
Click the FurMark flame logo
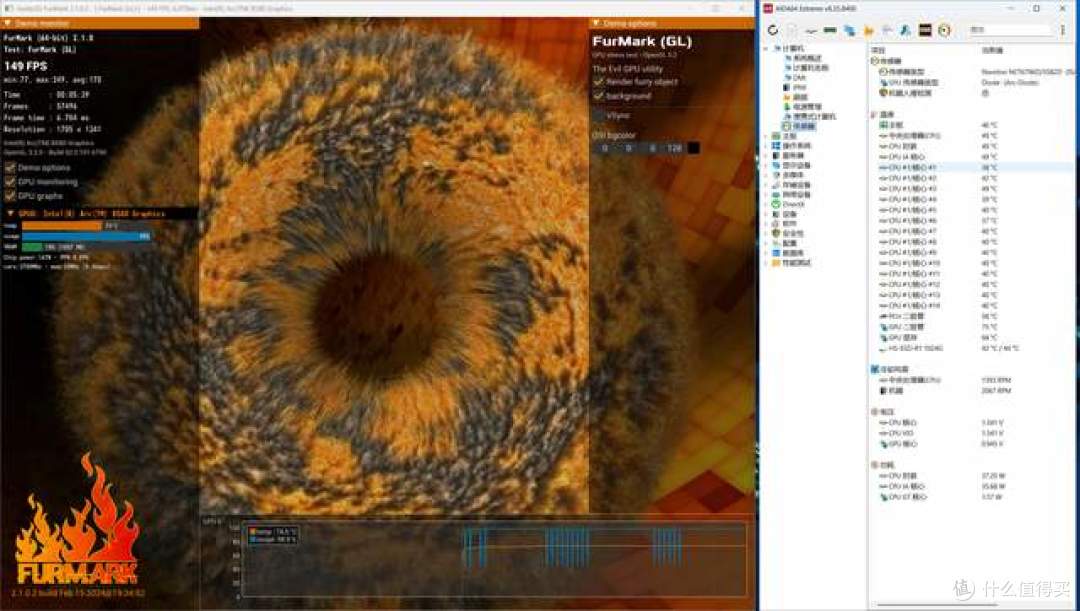tap(76, 519)
